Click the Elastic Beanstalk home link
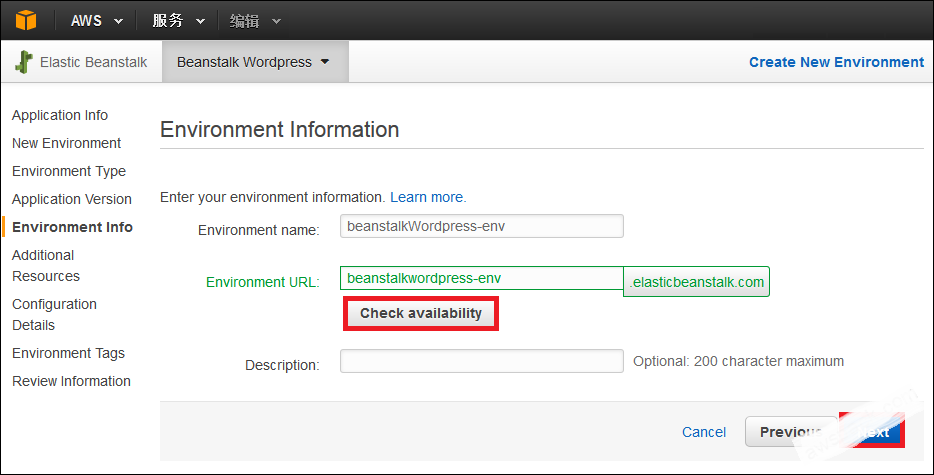 [94, 62]
